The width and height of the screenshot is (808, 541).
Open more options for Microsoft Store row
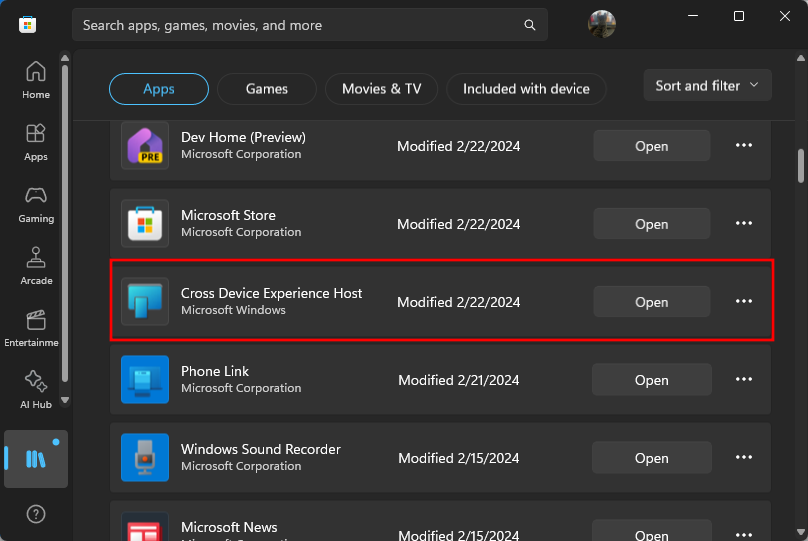pos(744,223)
